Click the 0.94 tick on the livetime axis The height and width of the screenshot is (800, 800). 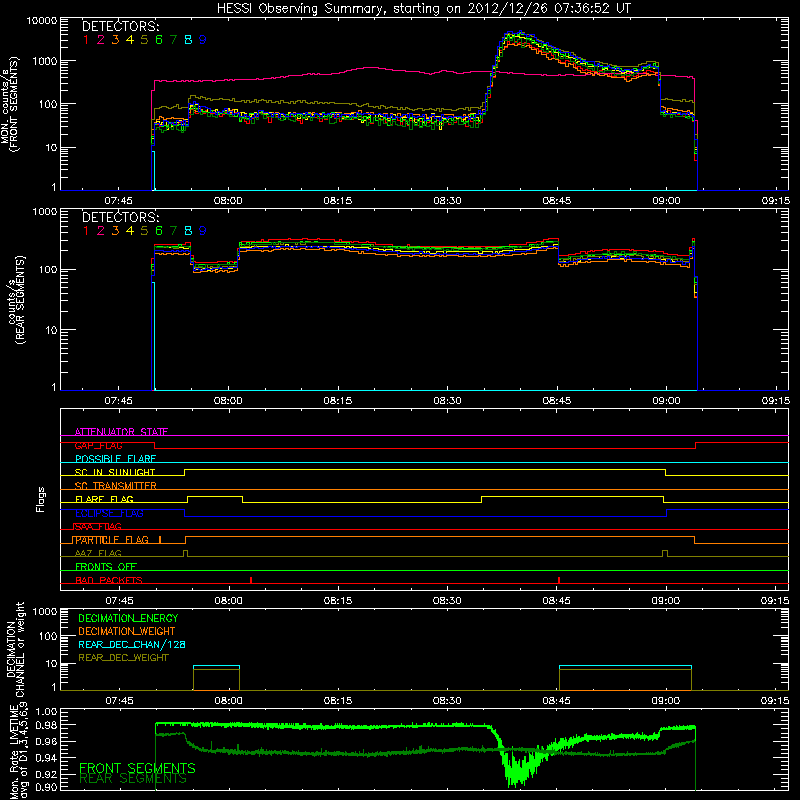coord(47,758)
